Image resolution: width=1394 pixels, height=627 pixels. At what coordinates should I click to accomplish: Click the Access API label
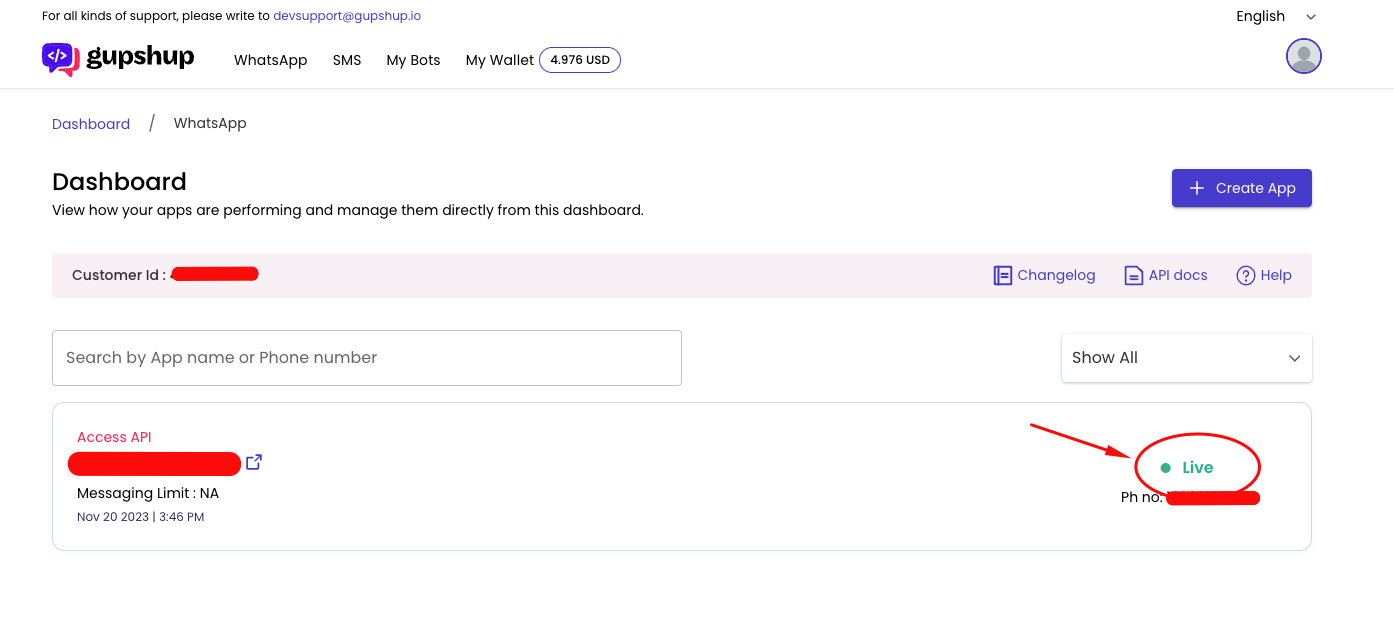click(114, 437)
